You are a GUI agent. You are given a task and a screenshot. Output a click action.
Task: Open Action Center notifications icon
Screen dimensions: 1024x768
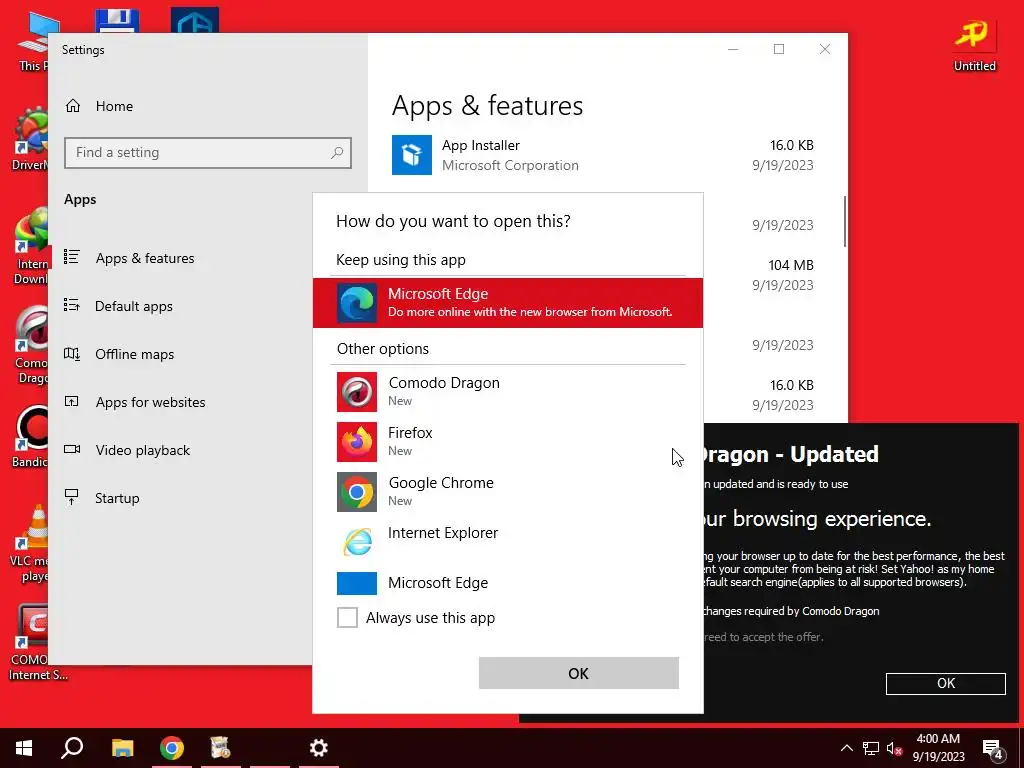point(993,748)
